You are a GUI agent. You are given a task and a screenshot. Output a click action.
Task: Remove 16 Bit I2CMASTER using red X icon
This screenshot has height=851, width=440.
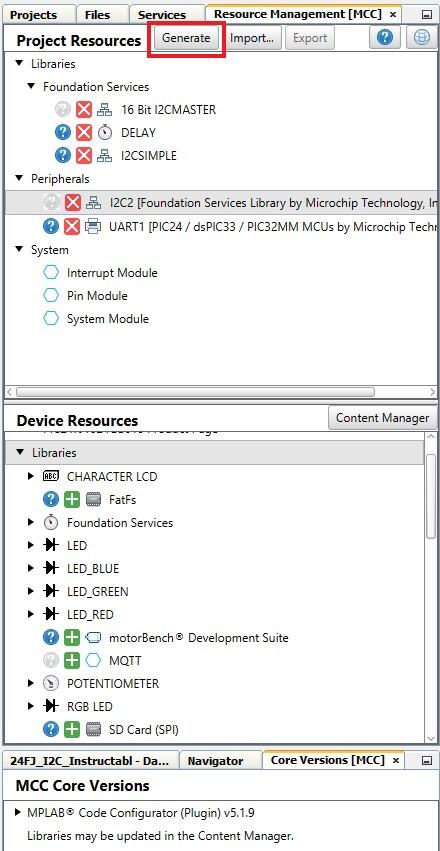[84, 110]
